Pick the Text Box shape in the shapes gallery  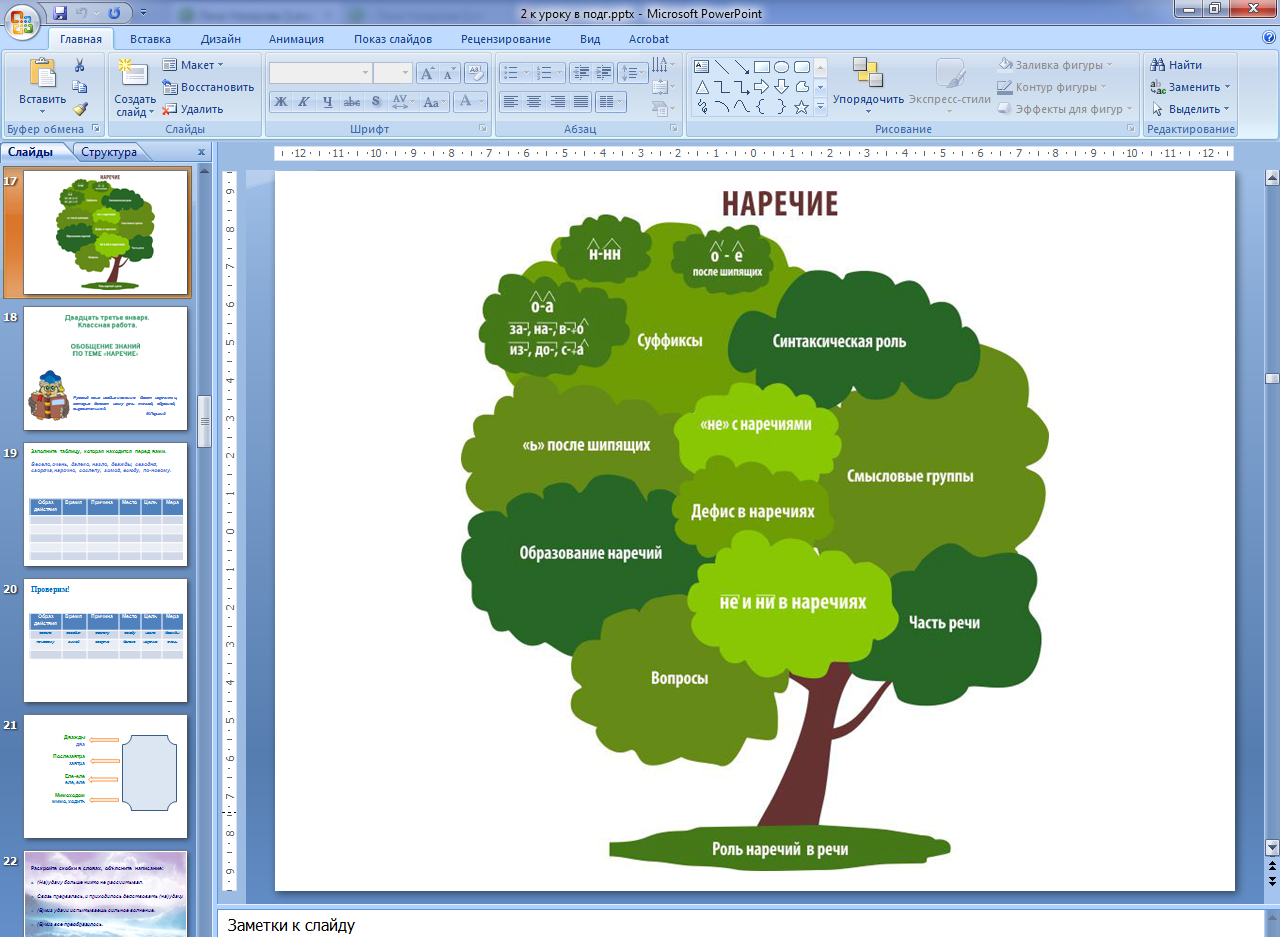click(702, 67)
